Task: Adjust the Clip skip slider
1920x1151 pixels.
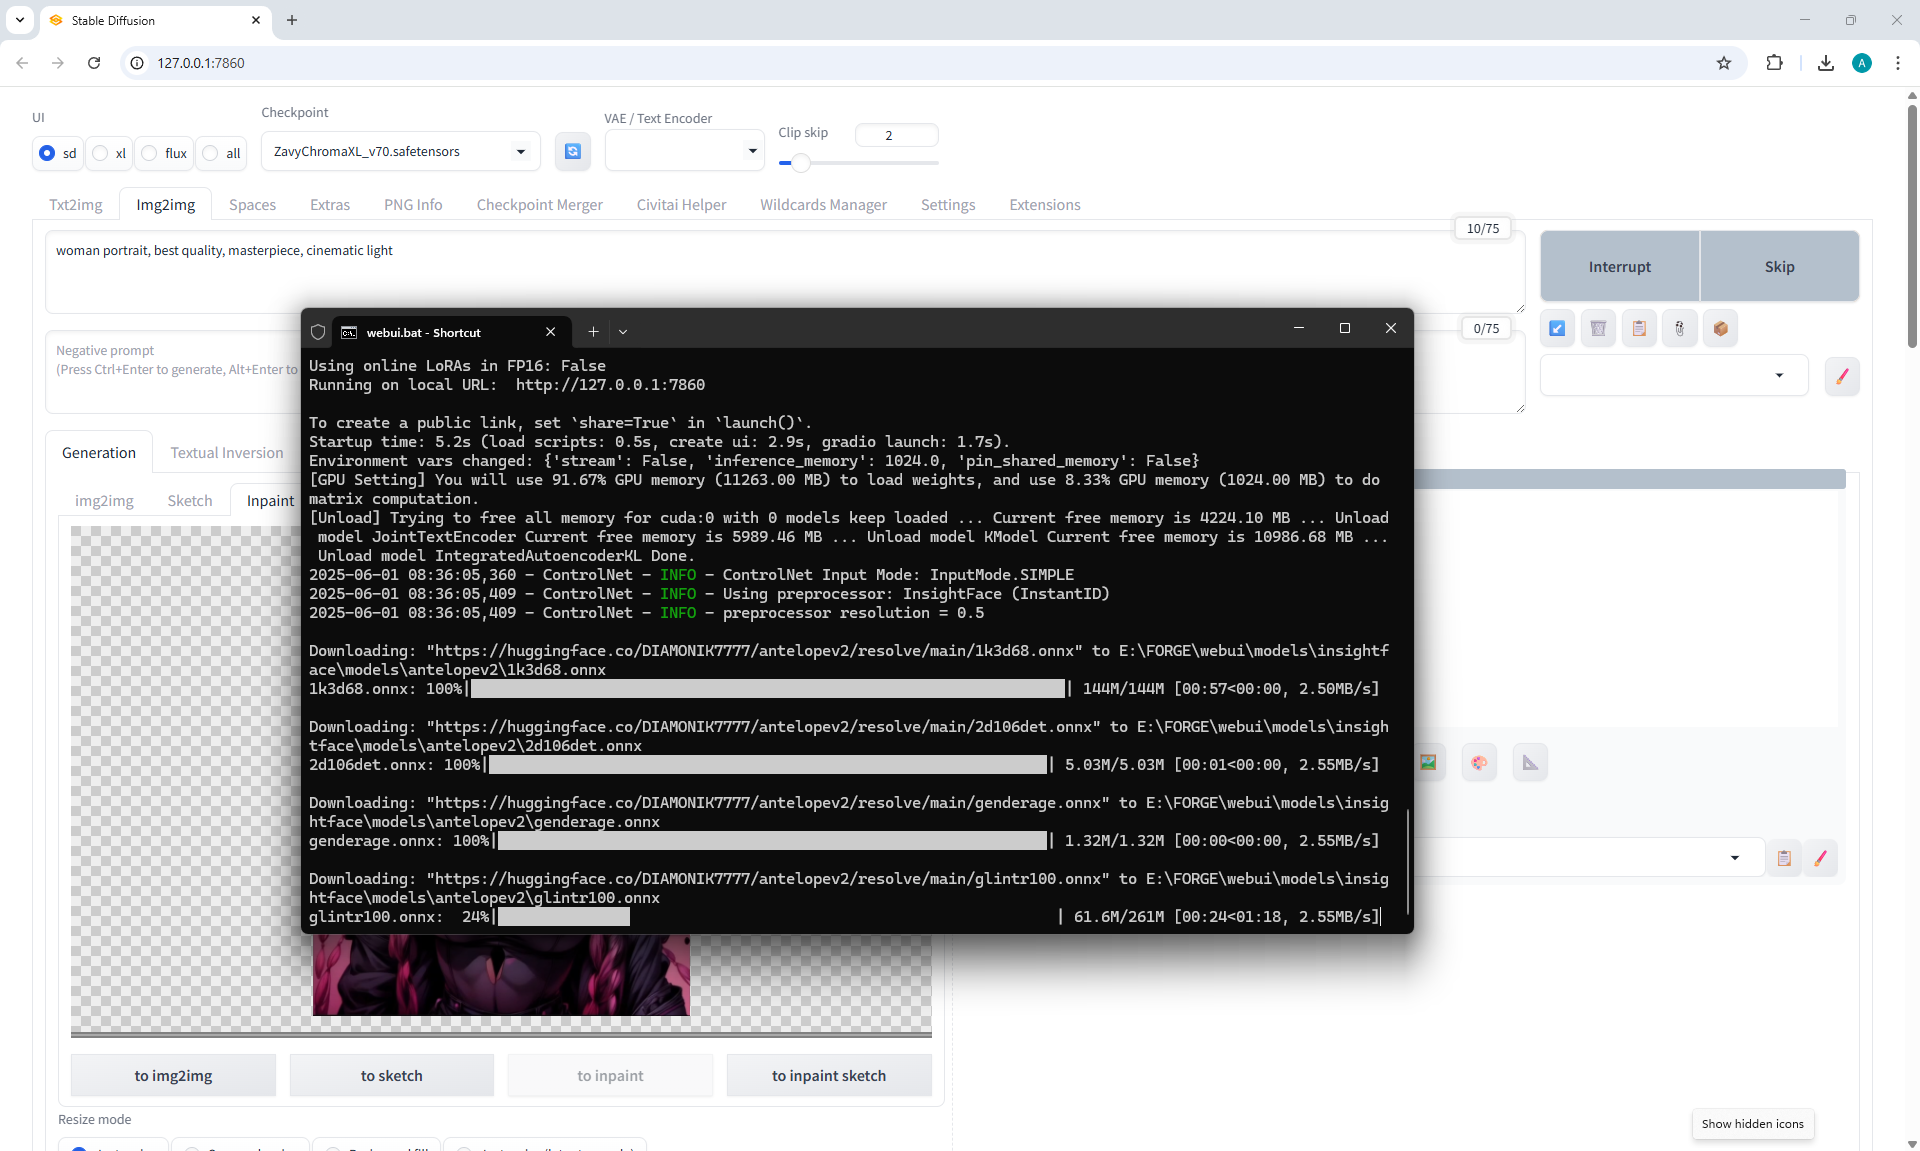Action: click(800, 163)
